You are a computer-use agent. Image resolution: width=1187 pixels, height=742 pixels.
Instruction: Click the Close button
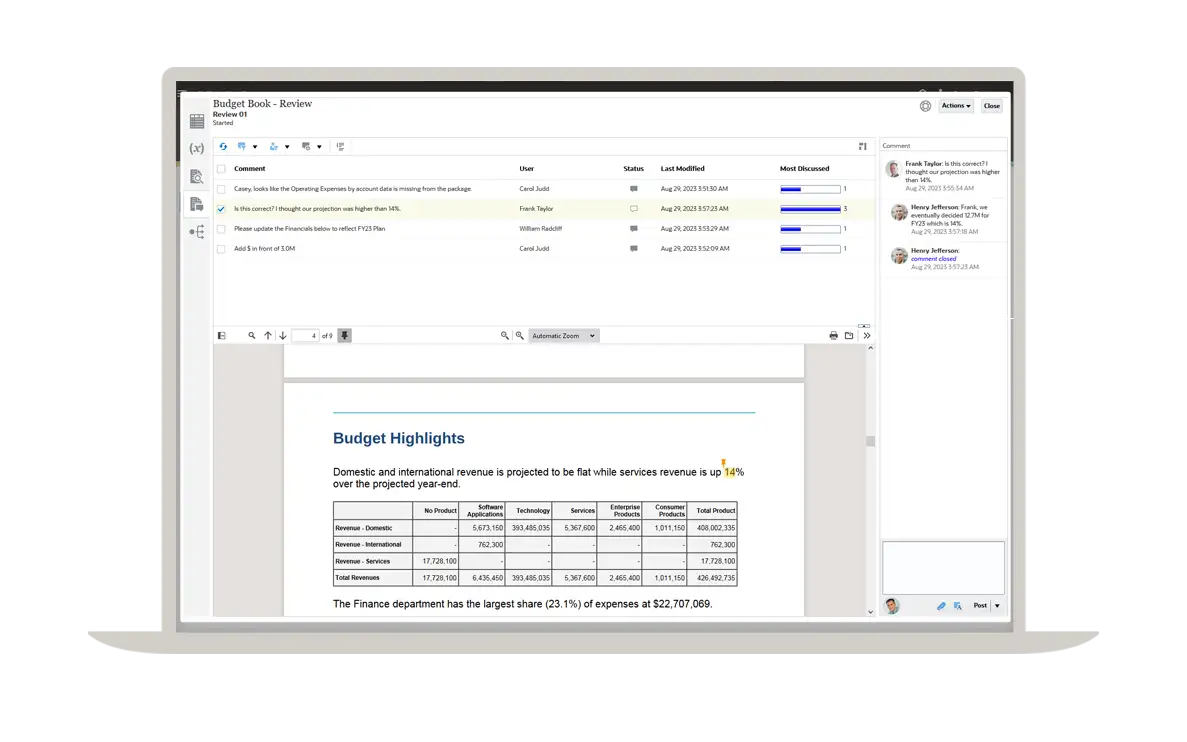[991, 106]
